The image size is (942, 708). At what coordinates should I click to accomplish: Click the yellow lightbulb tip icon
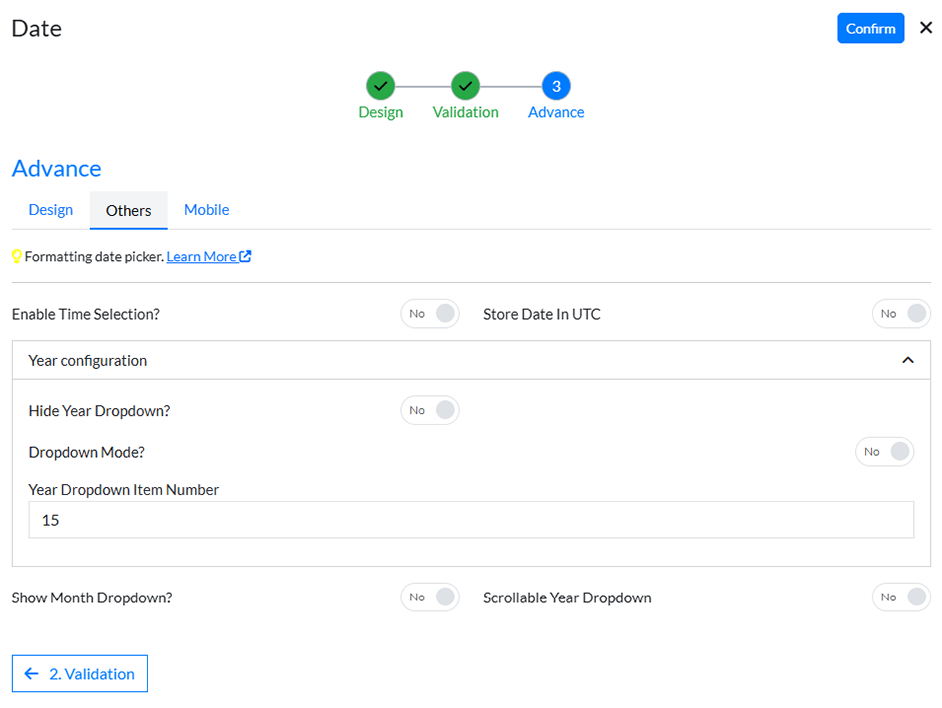point(16,256)
